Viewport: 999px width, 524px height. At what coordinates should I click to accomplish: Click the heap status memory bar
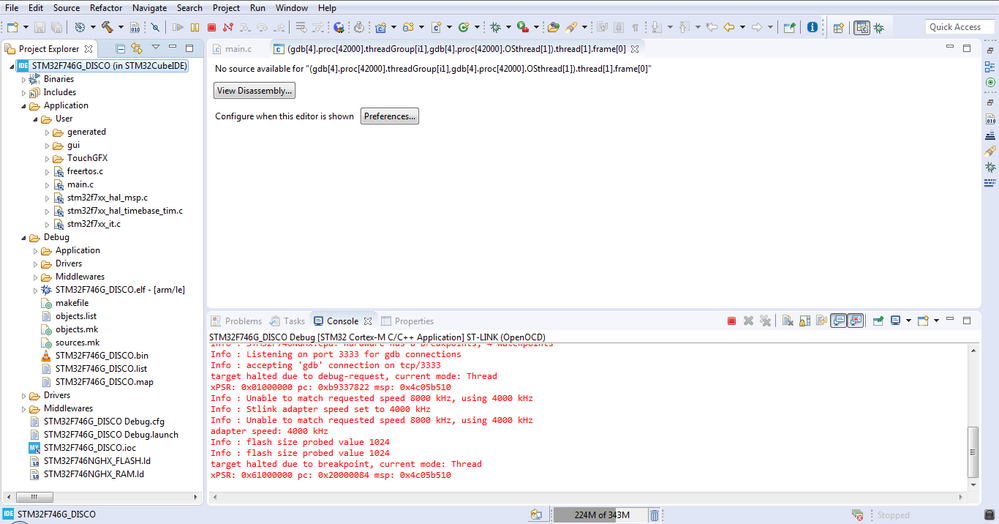[x=599, y=515]
